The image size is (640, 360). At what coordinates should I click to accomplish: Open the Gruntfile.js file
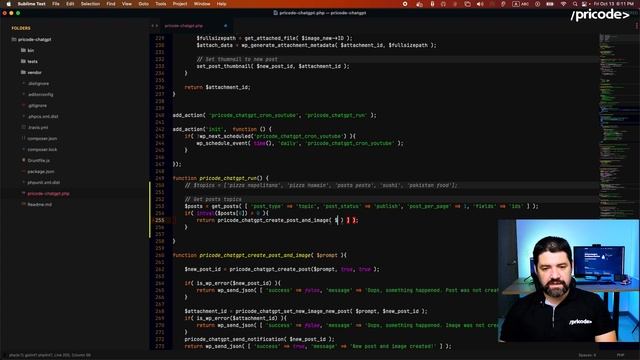[x=39, y=160]
